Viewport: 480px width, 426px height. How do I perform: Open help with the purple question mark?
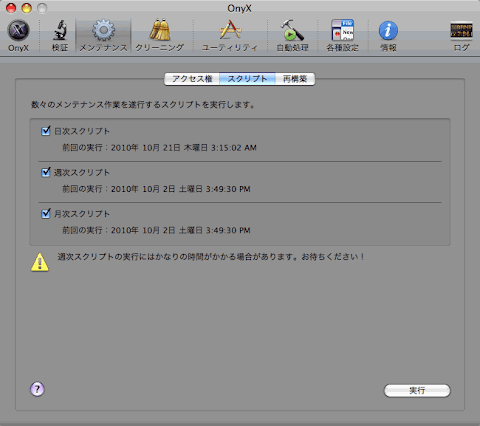tap(37, 389)
